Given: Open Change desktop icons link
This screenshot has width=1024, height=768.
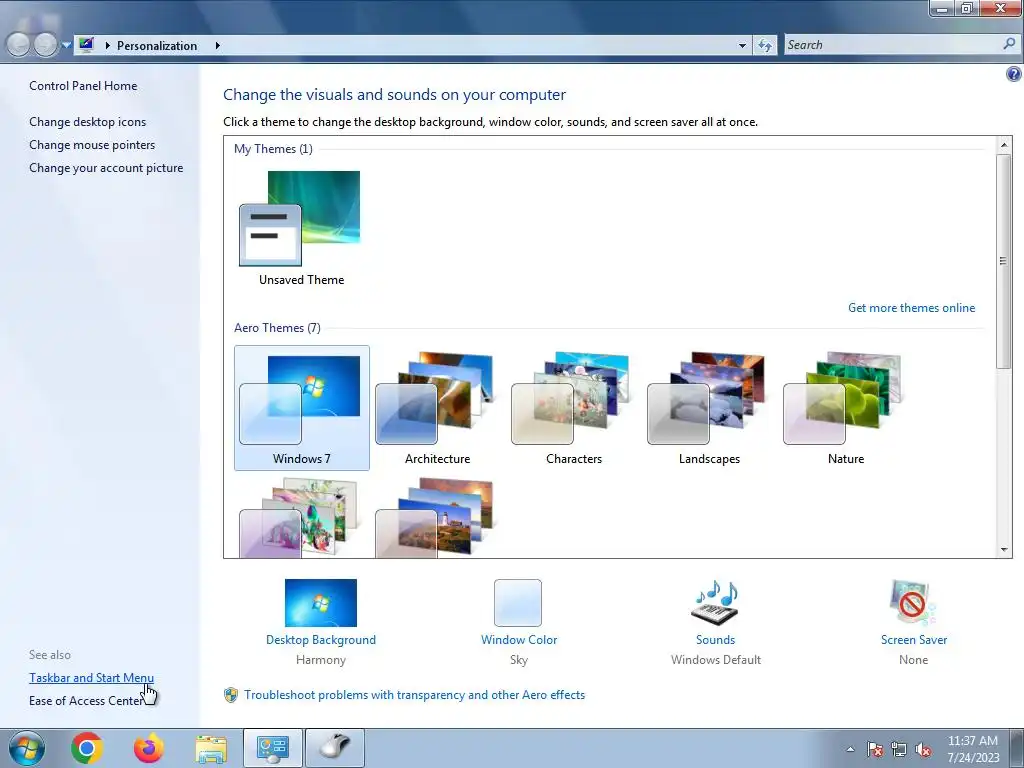Looking at the screenshot, I should point(88,121).
